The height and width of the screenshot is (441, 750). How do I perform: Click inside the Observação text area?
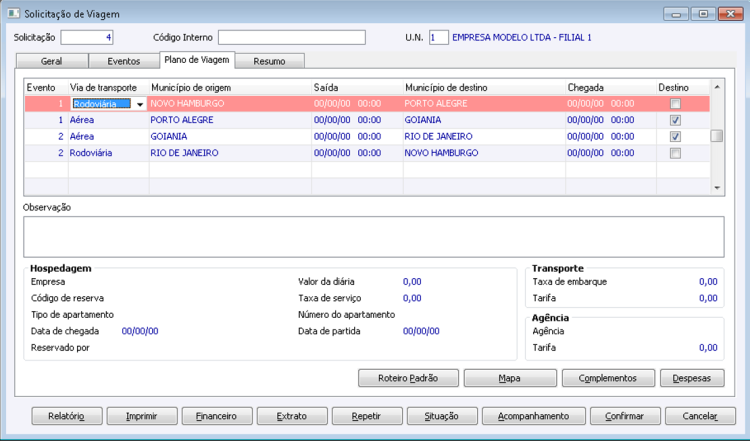click(374, 236)
